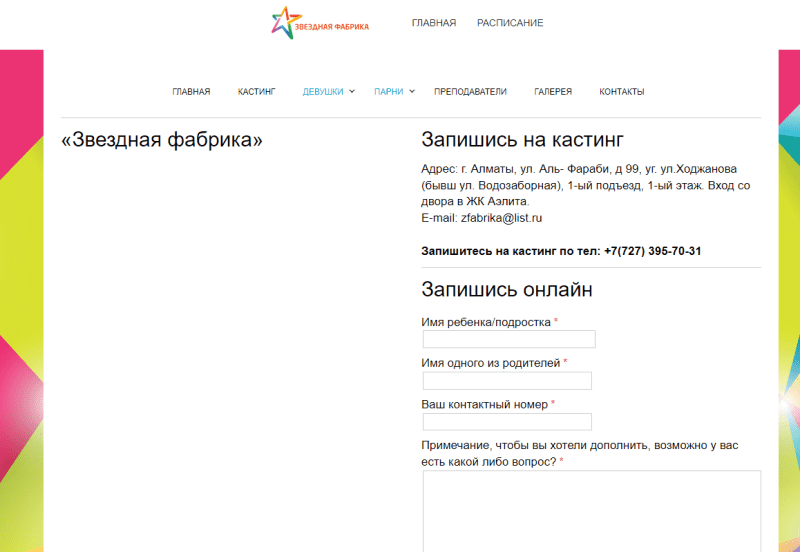
Task: Go to the ПРЕПОДАВАТЕЛИ page
Action: (470, 92)
